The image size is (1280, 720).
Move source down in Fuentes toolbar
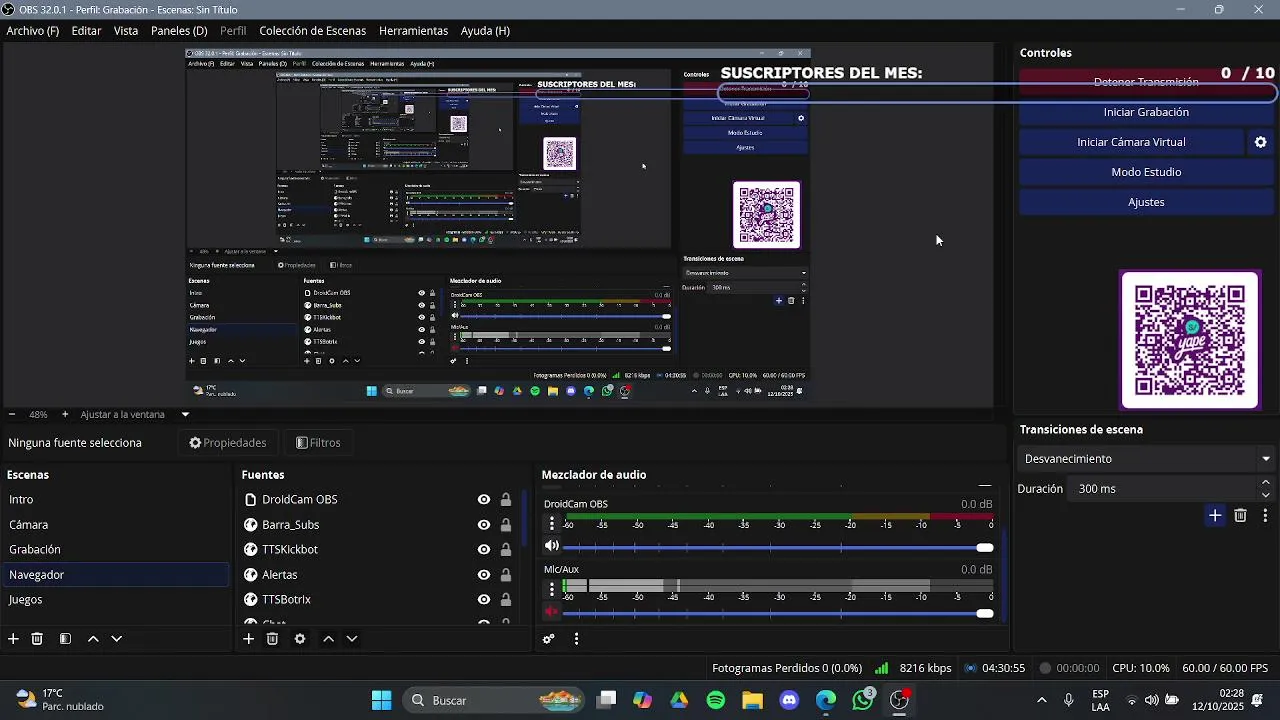[351, 639]
